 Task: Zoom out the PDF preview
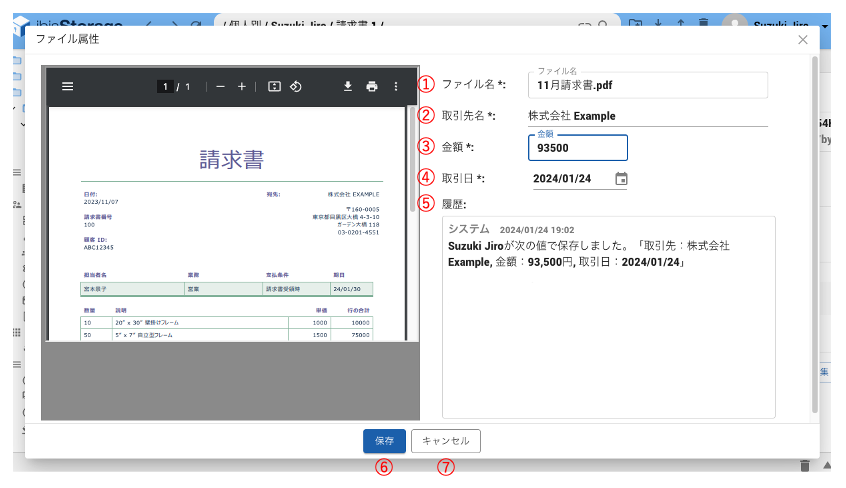pyautogui.click(x=221, y=87)
